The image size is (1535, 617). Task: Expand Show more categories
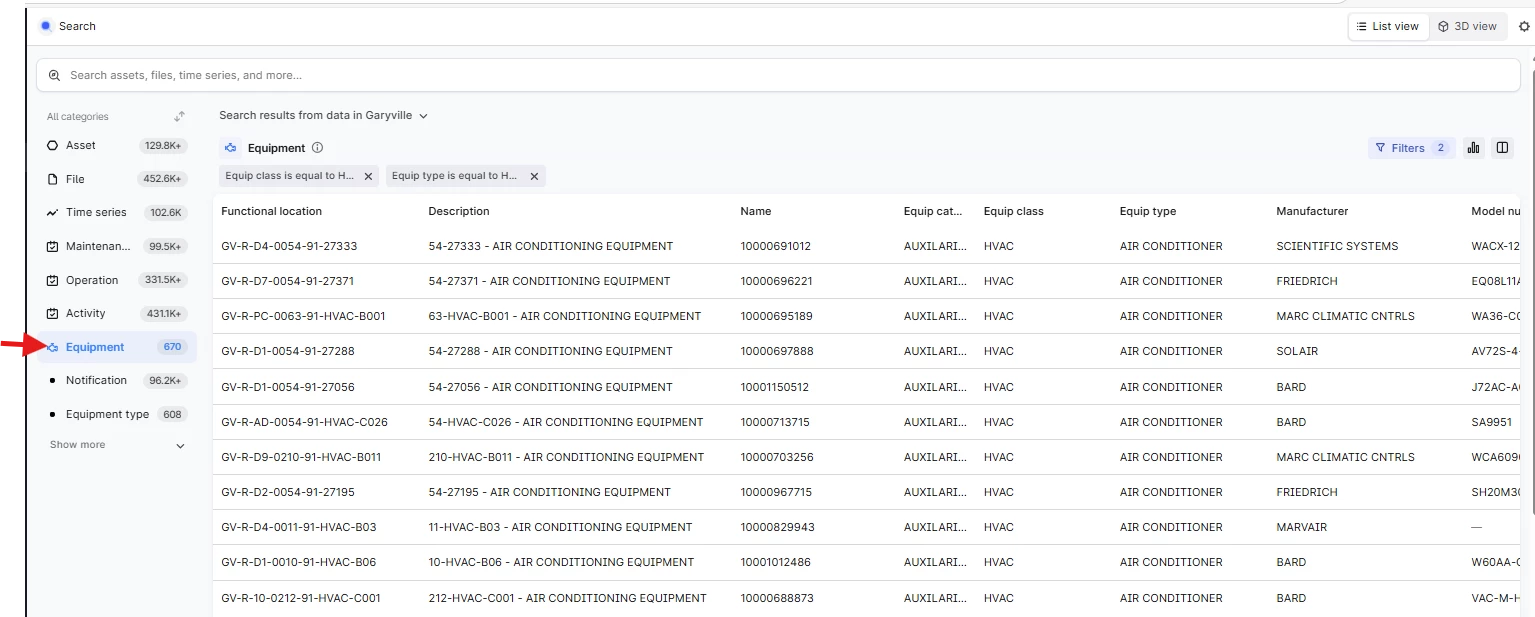117,445
